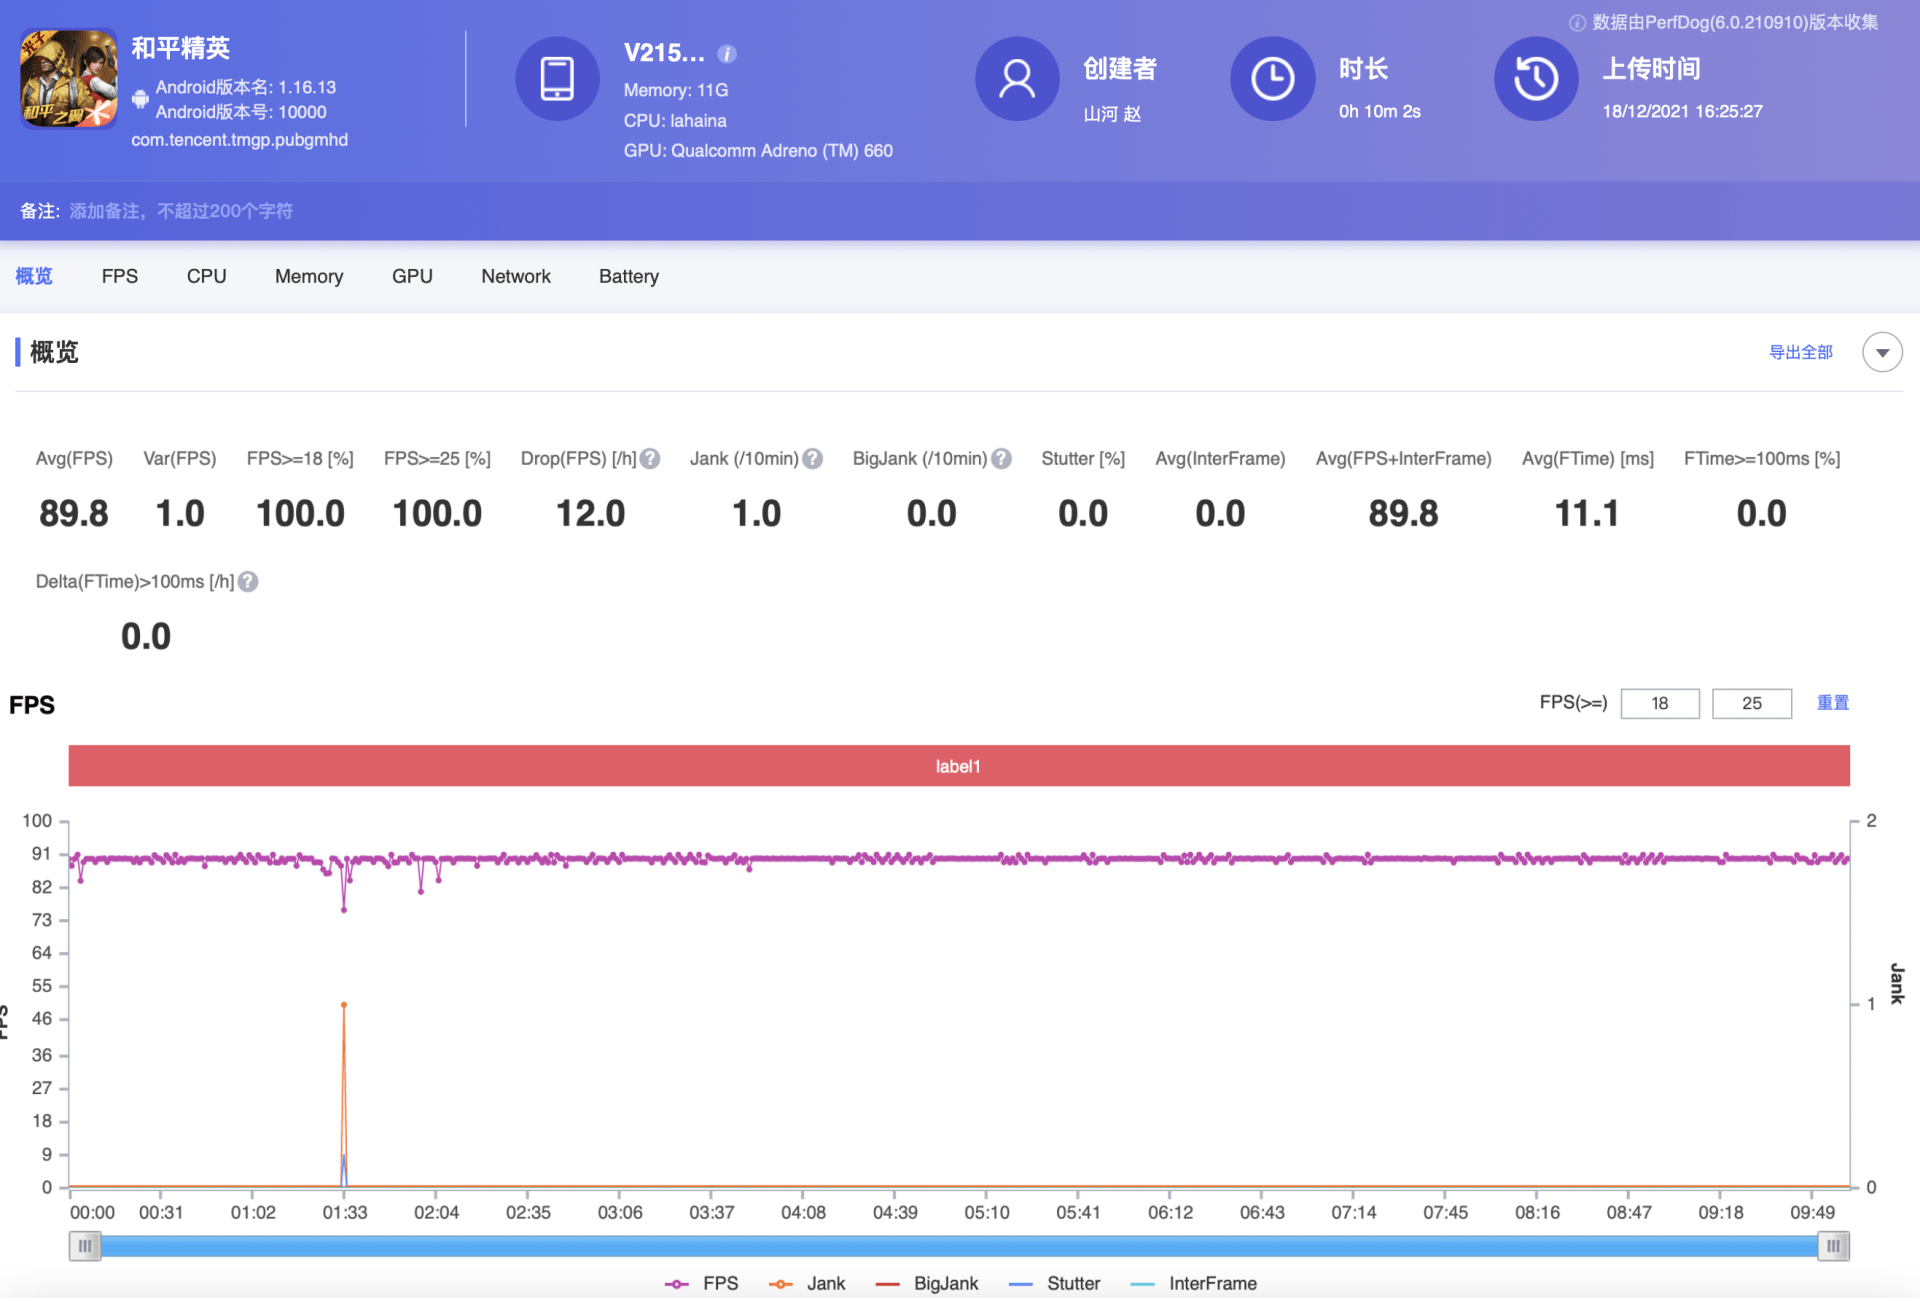Click the device info icon next to V215
The width and height of the screenshot is (1920, 1301).
[x=727, y=54]
